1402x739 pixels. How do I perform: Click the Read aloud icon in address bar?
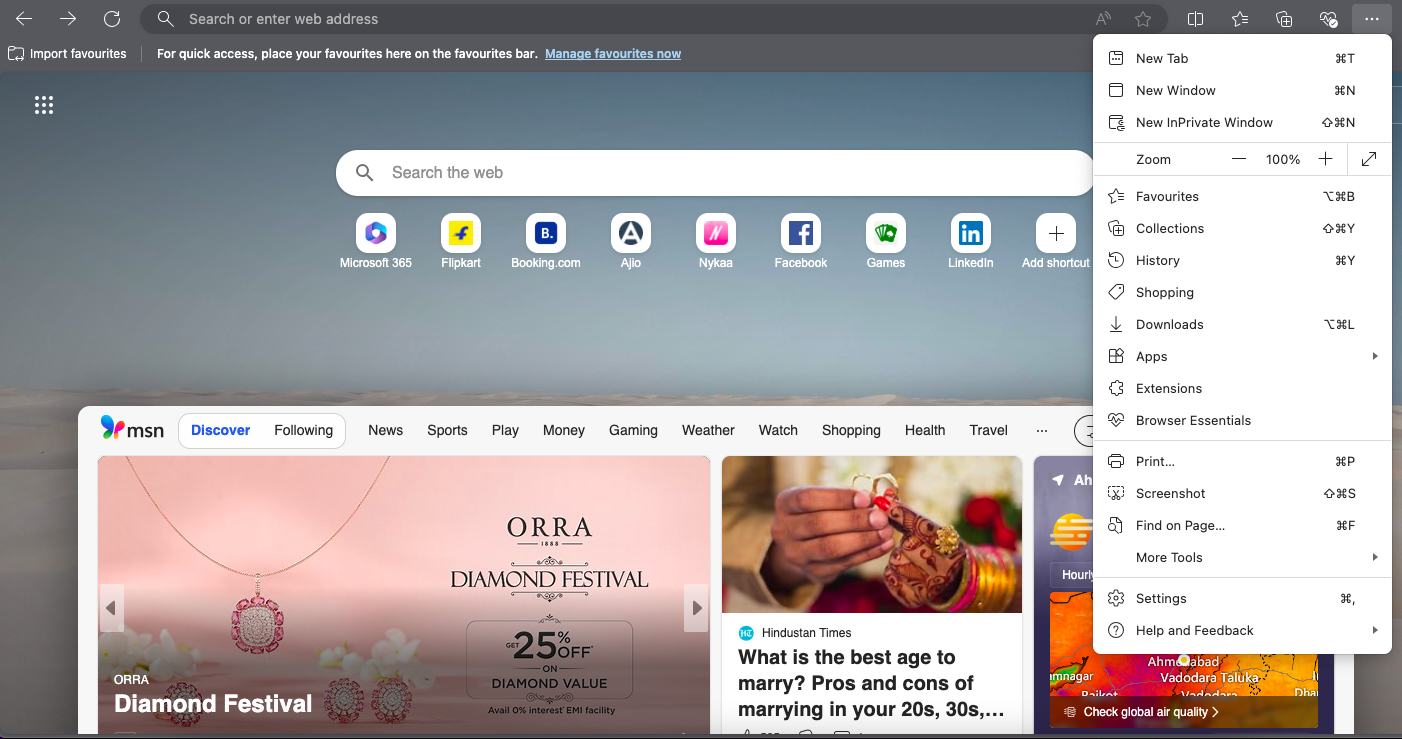point(1103,19)
